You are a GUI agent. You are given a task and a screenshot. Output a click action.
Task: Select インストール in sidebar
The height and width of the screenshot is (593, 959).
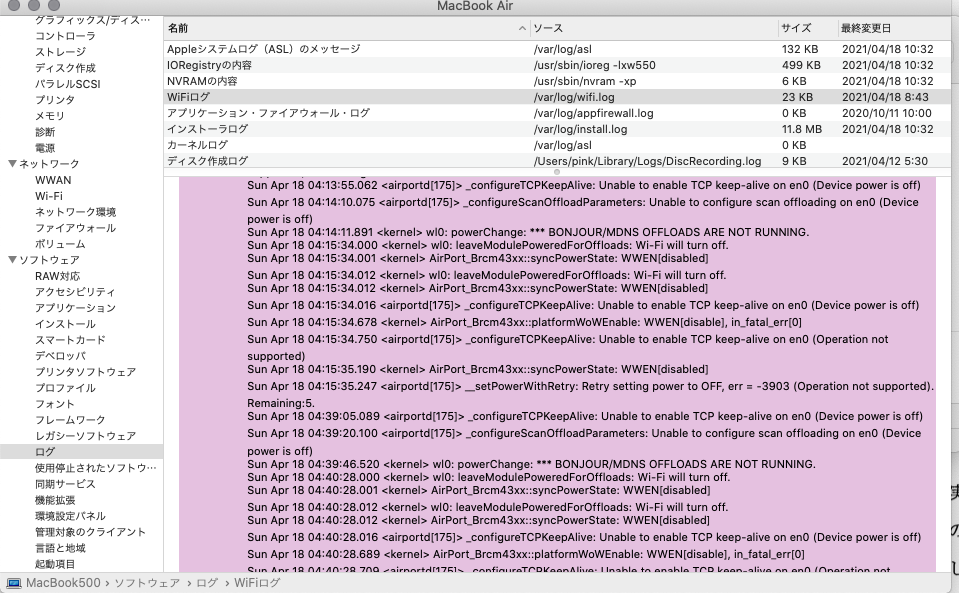pyautogui.click(x=65, y=324)
